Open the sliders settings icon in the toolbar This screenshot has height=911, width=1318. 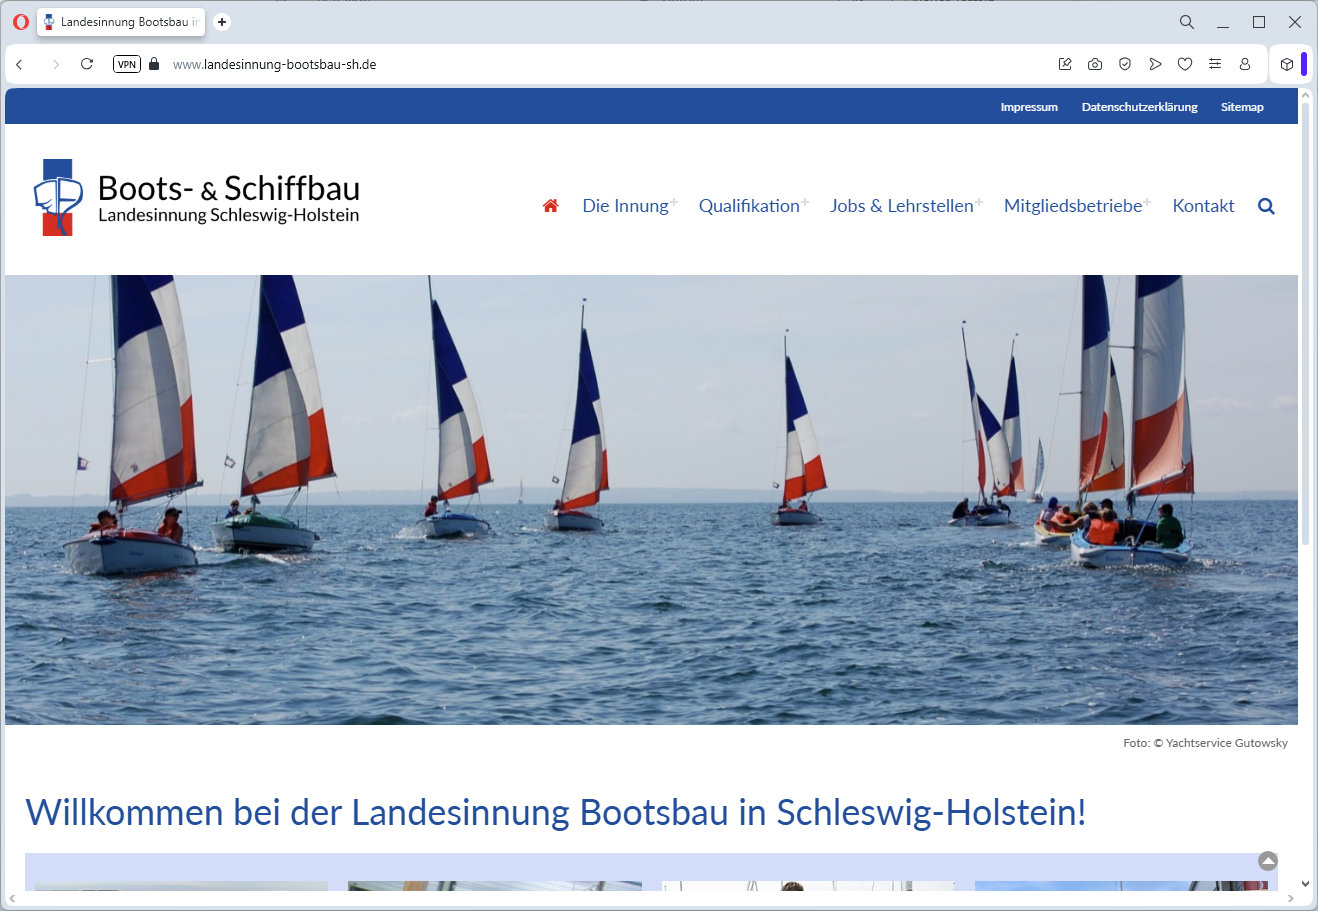[x=1215, y=63]
